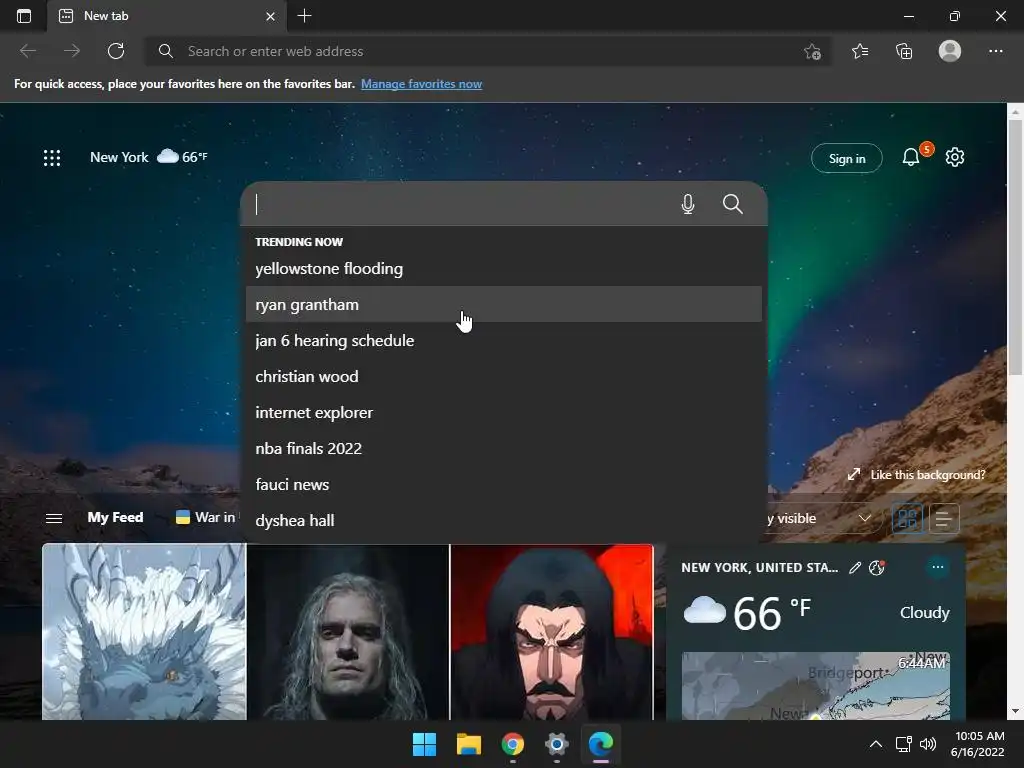Select dyshea hall suggestion
Screen dimensions: 1024x768
tap(504, 520)
